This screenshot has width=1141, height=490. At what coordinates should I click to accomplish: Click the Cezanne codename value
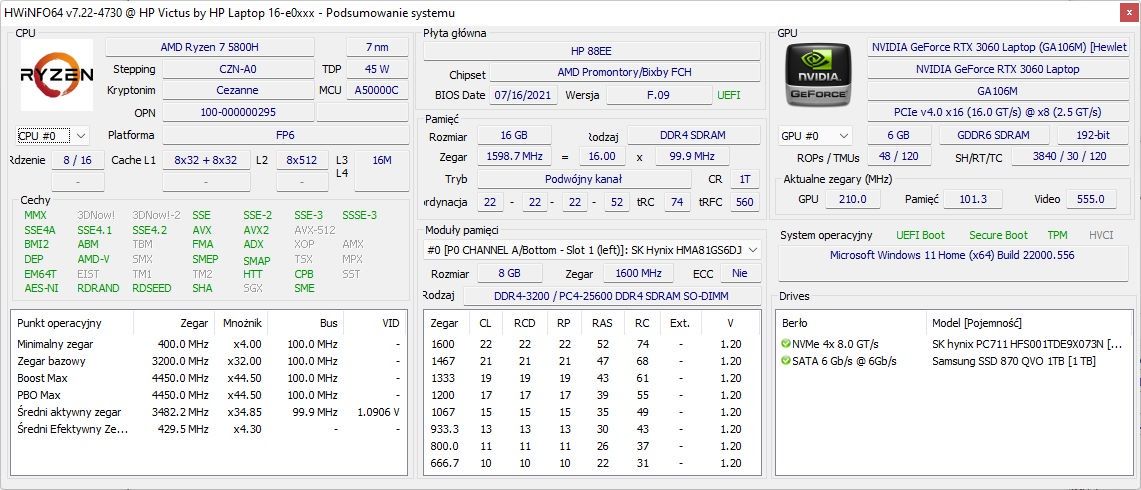click(237, 90)
